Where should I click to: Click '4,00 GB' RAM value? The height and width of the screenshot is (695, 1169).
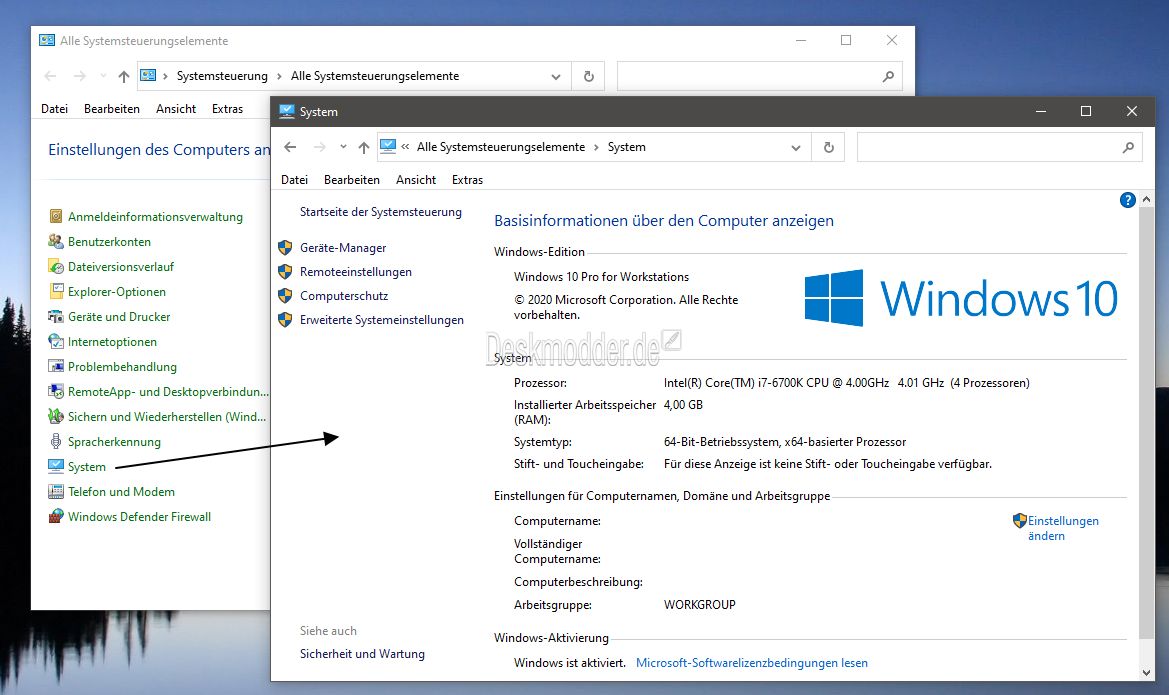683,405
